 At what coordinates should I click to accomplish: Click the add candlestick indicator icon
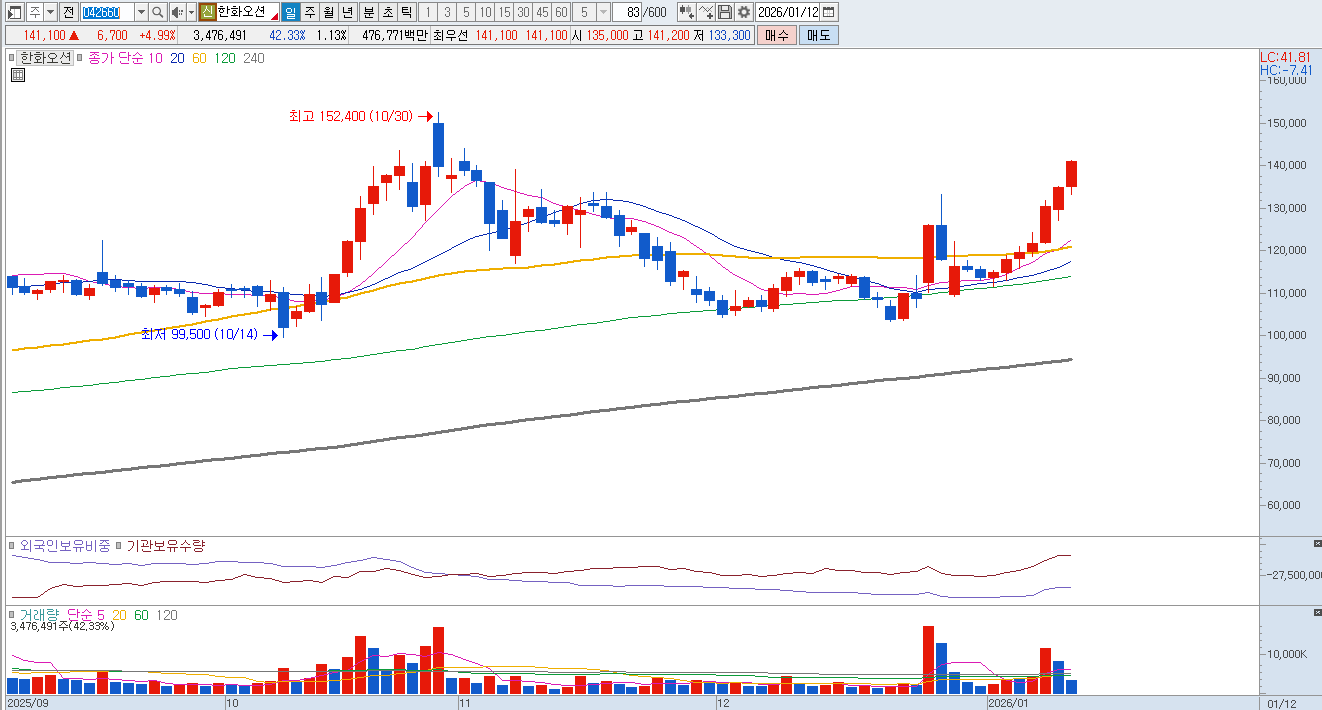686,12
